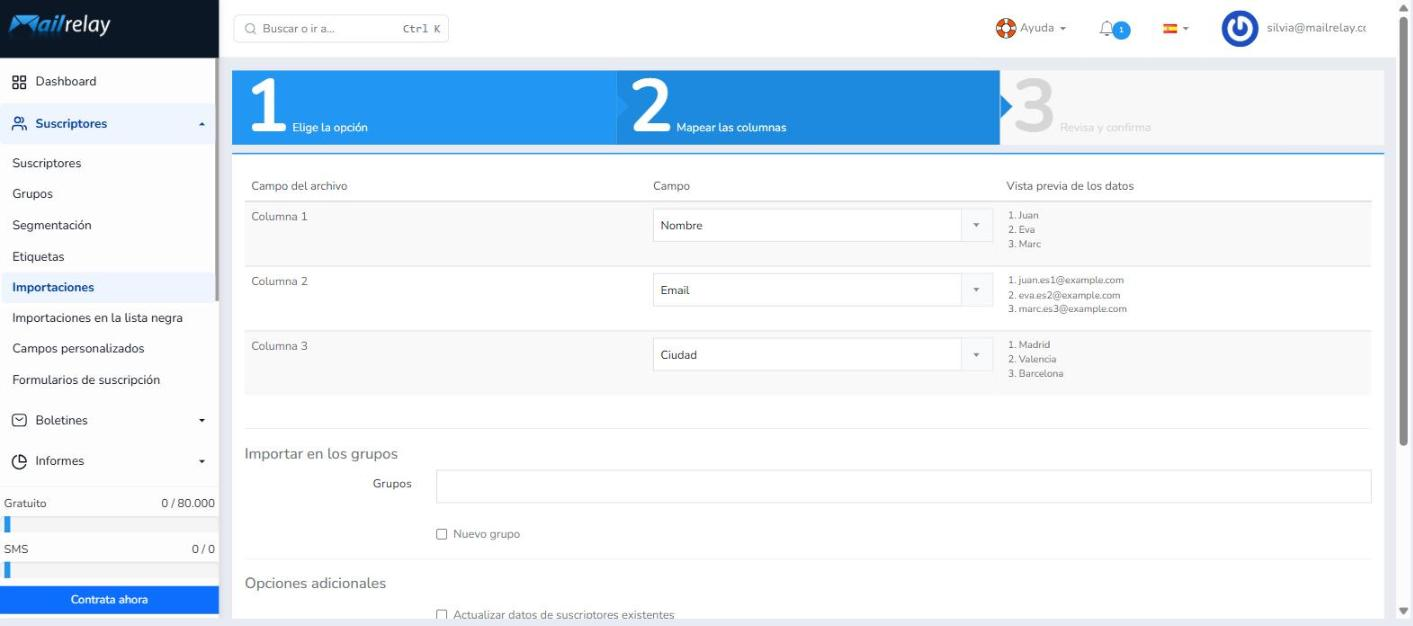Image resolution: width=1413 pixels, height=626 pixels.
Task: Open Etiquetas in the sidebar
Action: (x=38, y=257)
